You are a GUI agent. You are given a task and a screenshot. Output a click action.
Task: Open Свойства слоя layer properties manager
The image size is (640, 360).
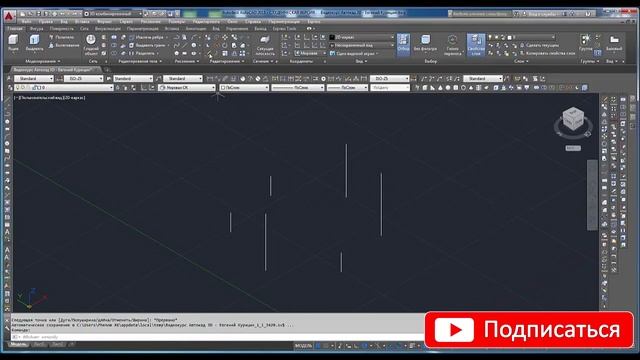point(476,45)
